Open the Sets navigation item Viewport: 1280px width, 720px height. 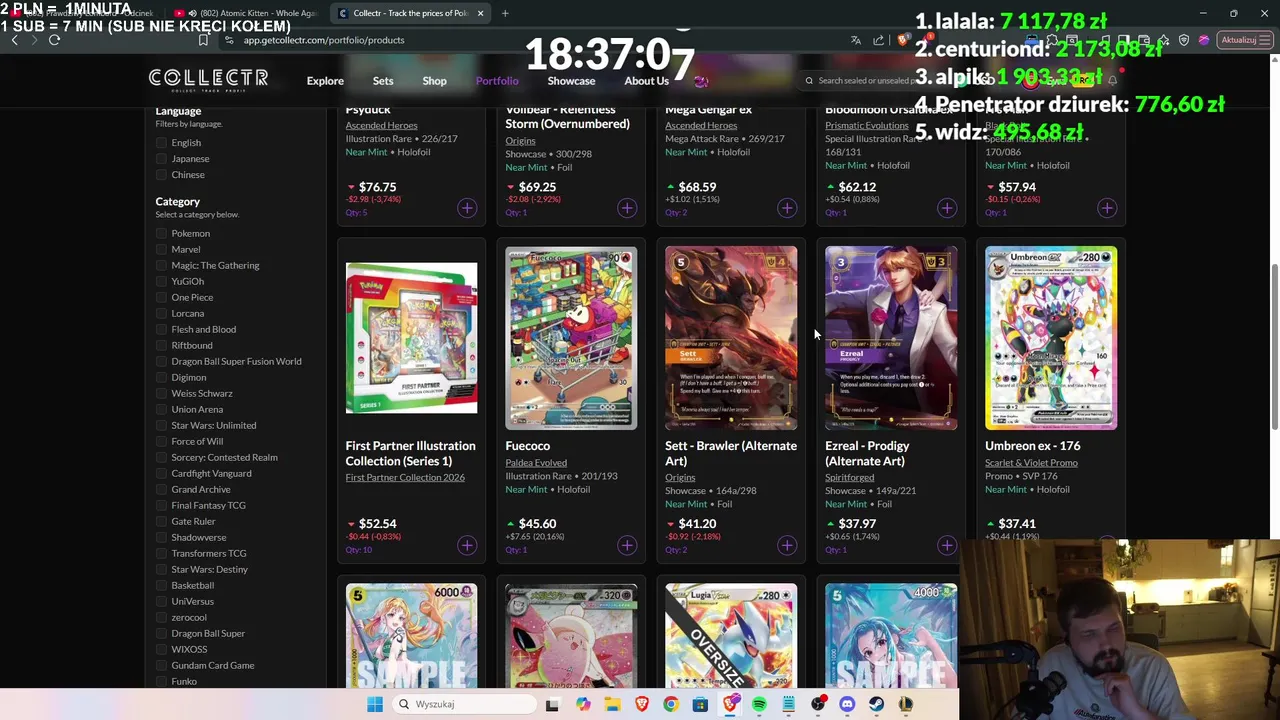pyautogui.click(x=383, y=81)
